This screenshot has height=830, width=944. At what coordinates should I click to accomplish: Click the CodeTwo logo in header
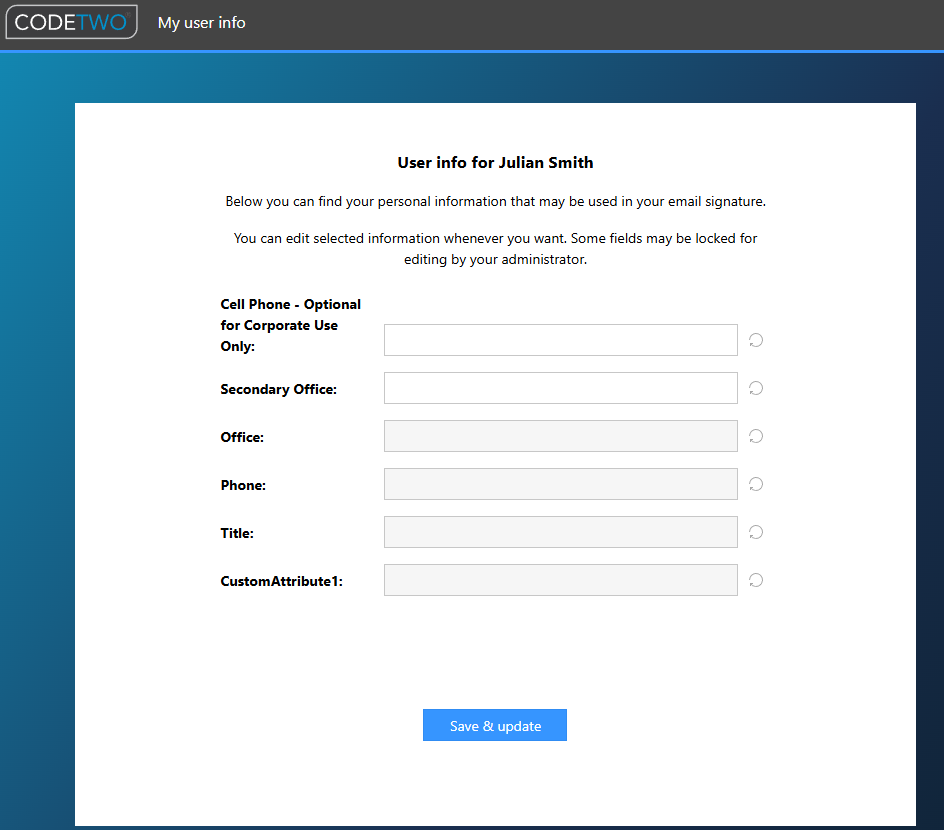coord(71,22)
